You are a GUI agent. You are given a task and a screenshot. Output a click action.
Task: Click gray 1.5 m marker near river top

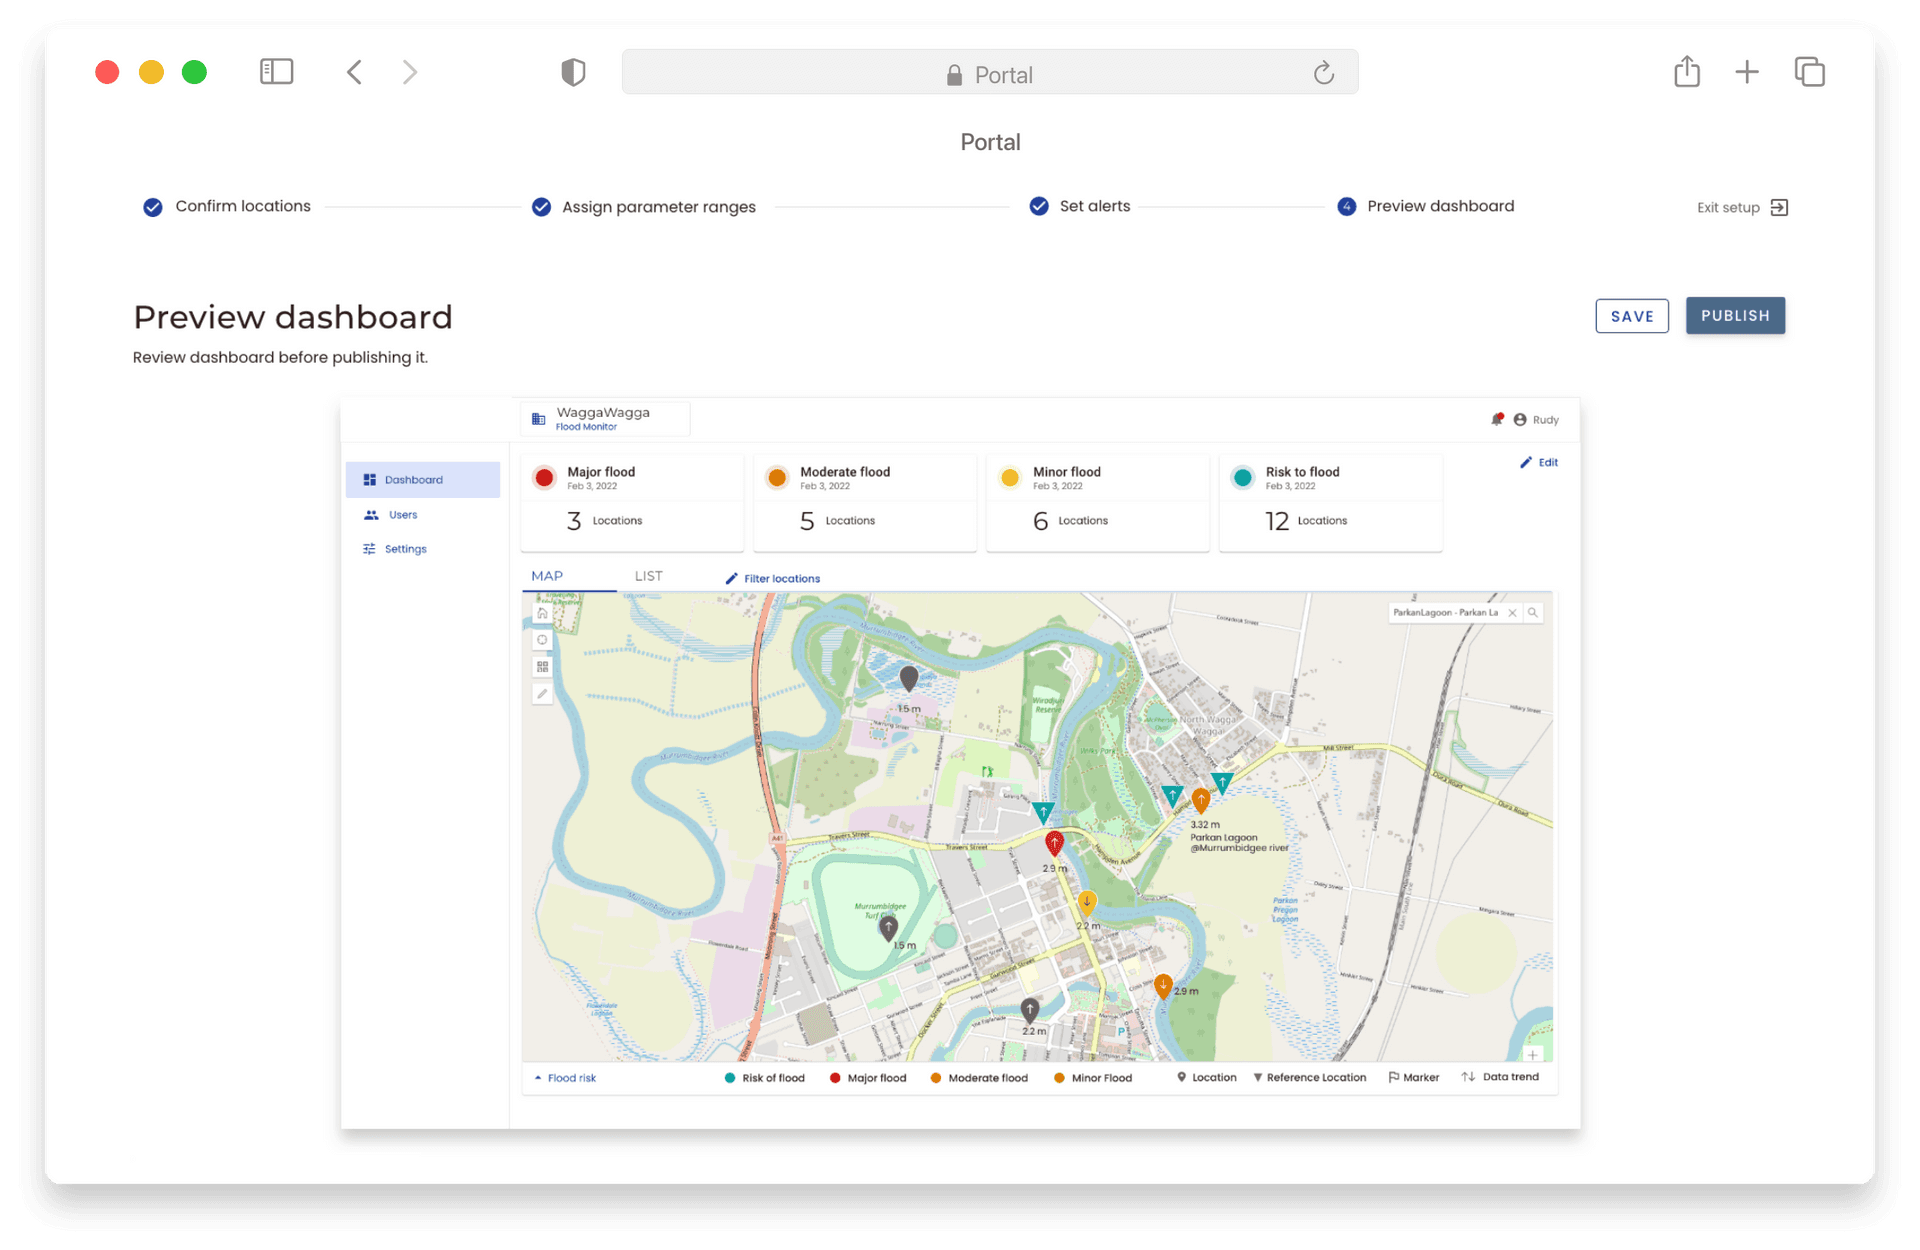(x=908, y=679)
